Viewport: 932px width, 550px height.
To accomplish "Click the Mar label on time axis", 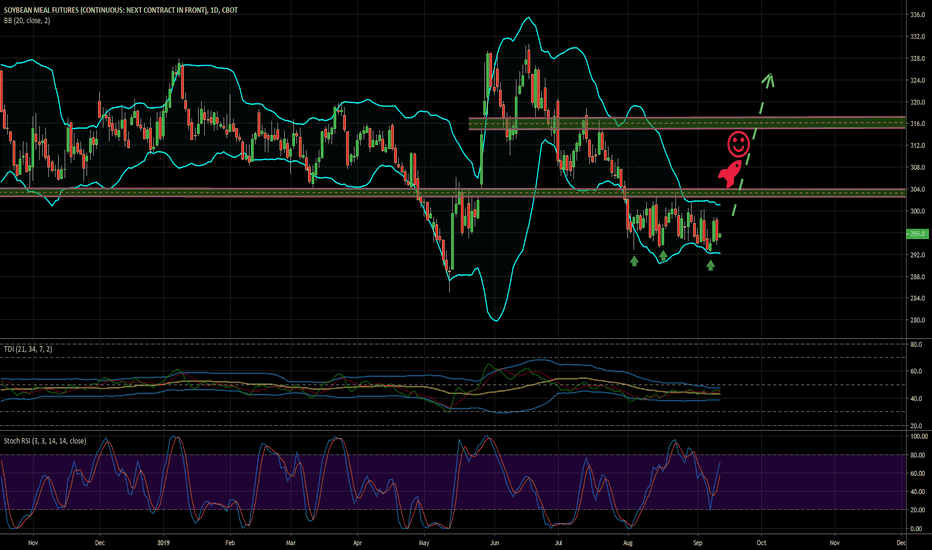I will click(x=291, y=543).
